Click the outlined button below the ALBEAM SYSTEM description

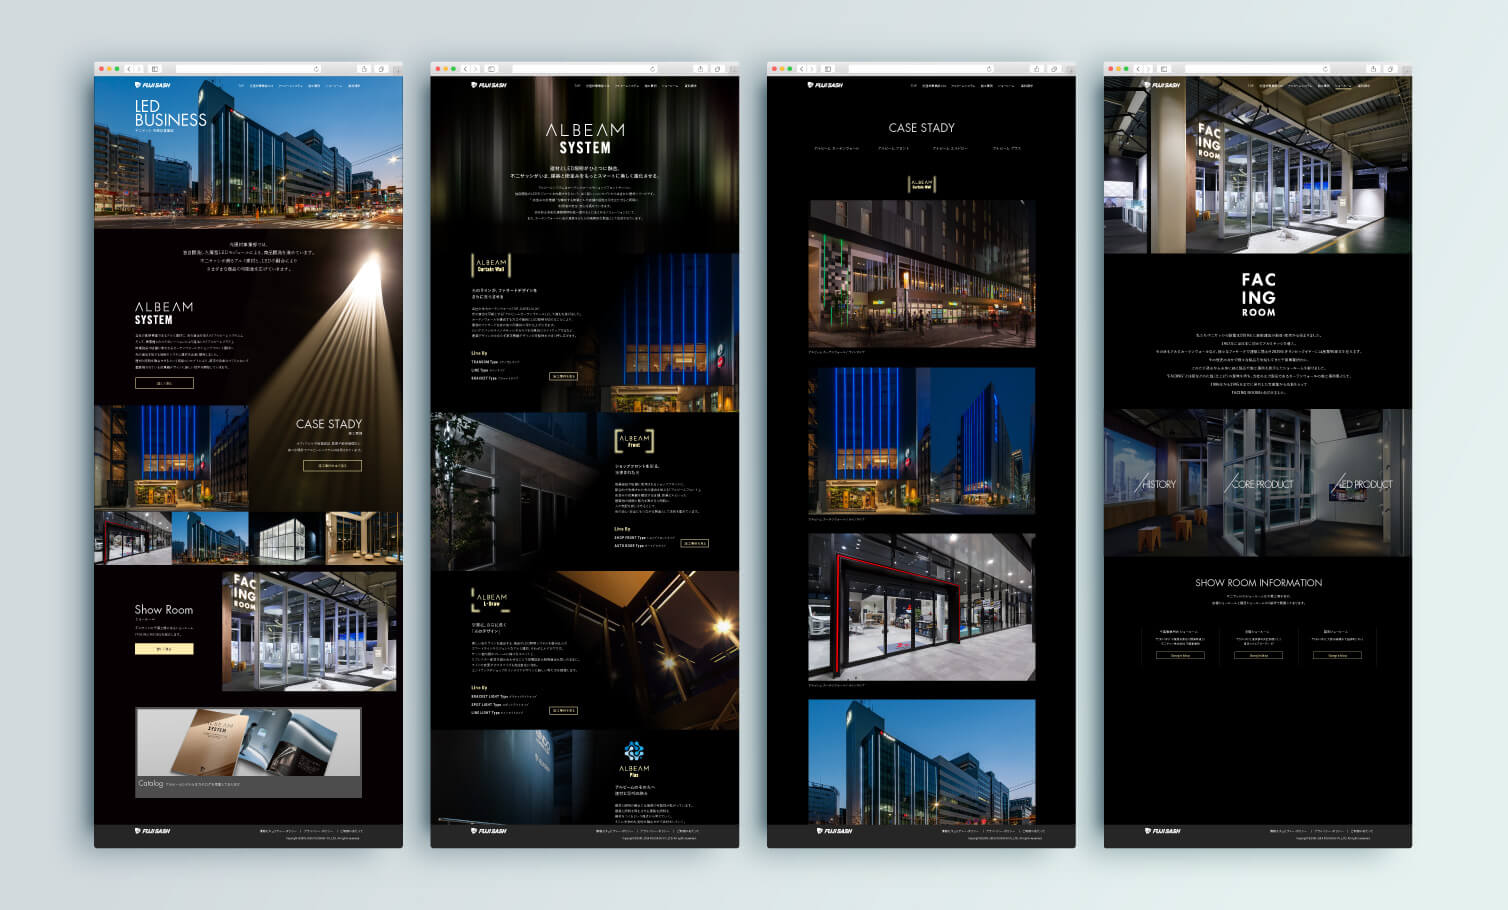coord(164,383)
